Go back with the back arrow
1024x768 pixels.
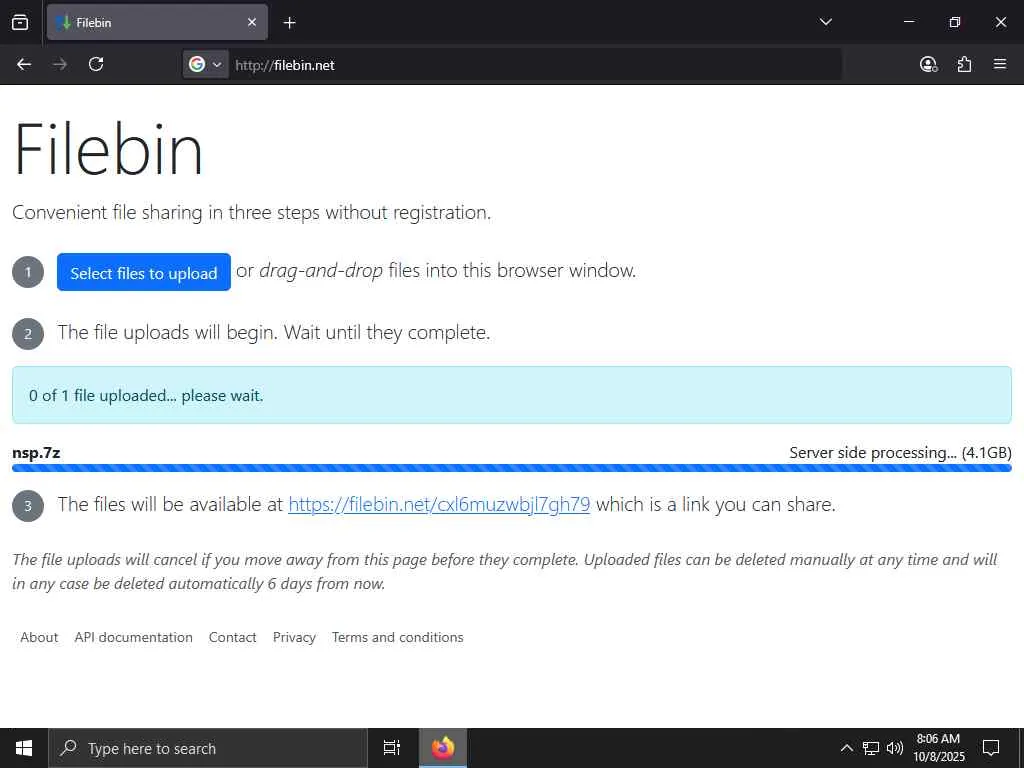pos(24,64)
